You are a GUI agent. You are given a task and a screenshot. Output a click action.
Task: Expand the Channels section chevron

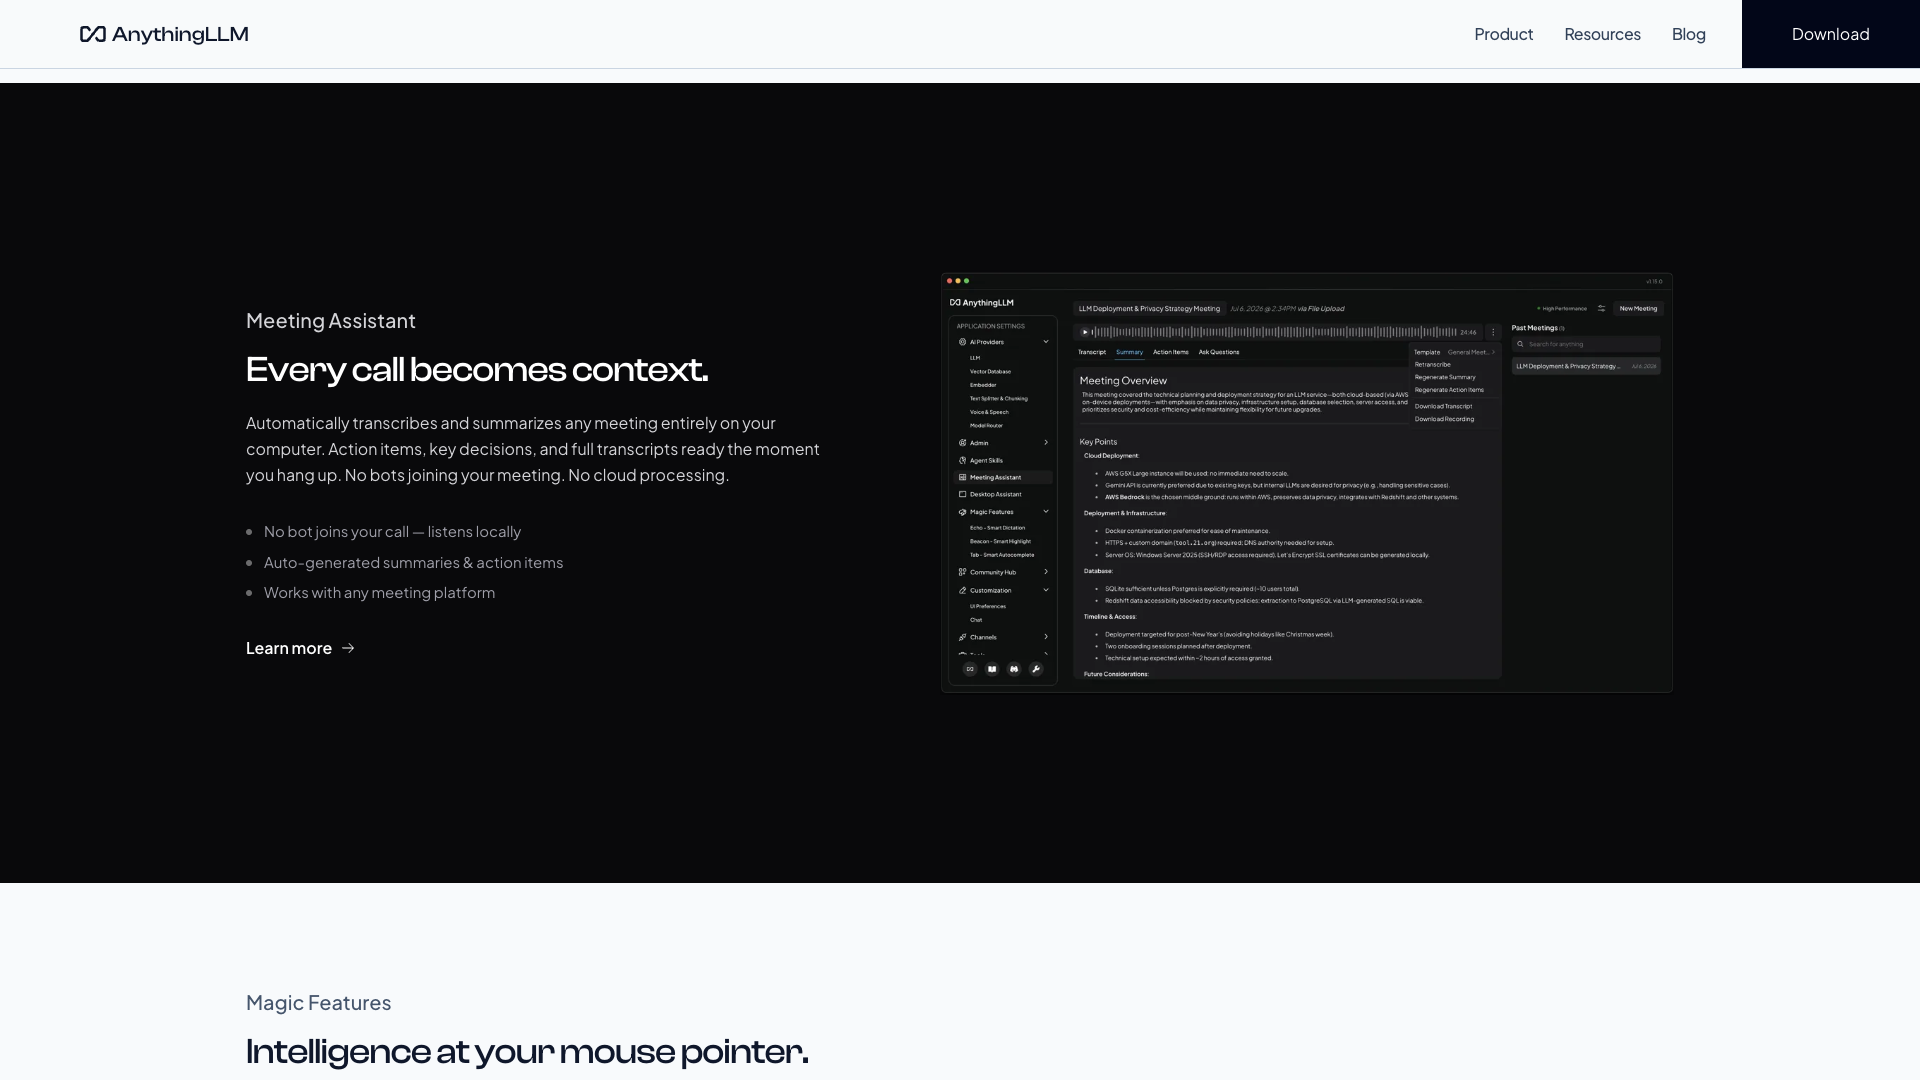click(x=1046, y=637)
